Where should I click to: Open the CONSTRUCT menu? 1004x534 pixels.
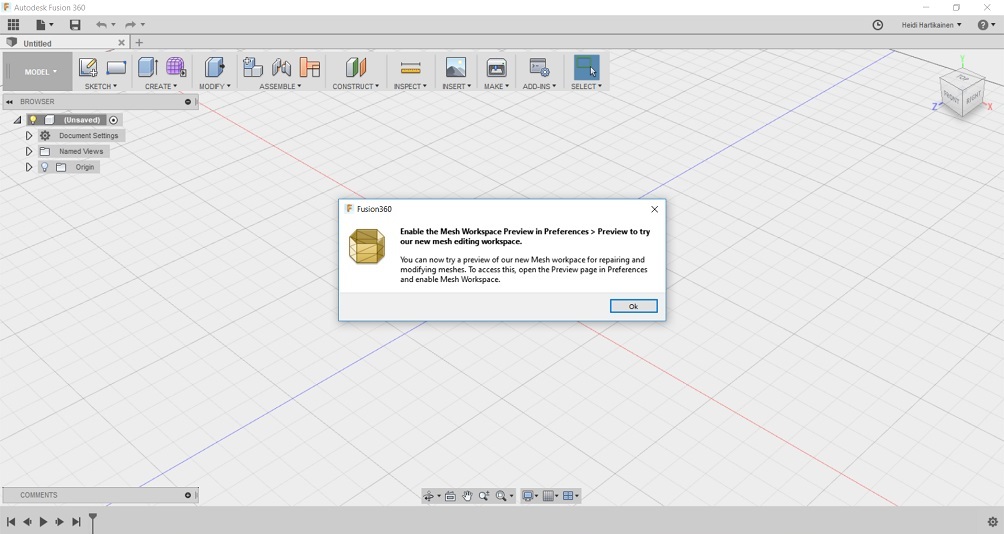[355, 86]
